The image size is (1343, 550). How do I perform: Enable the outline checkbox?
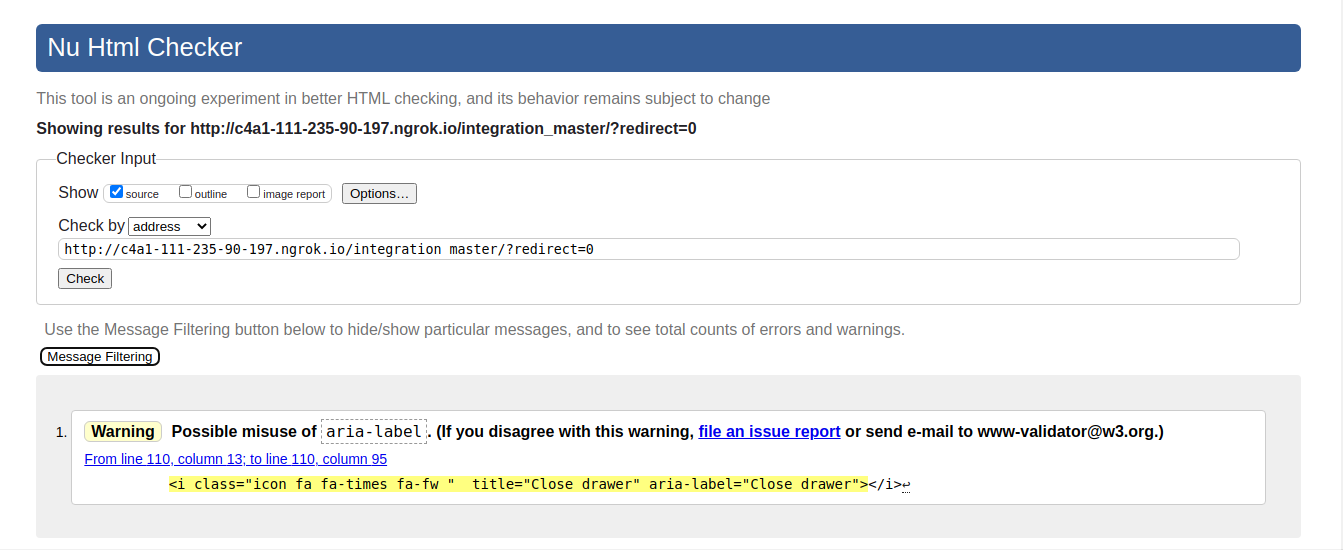coord(185,192)
